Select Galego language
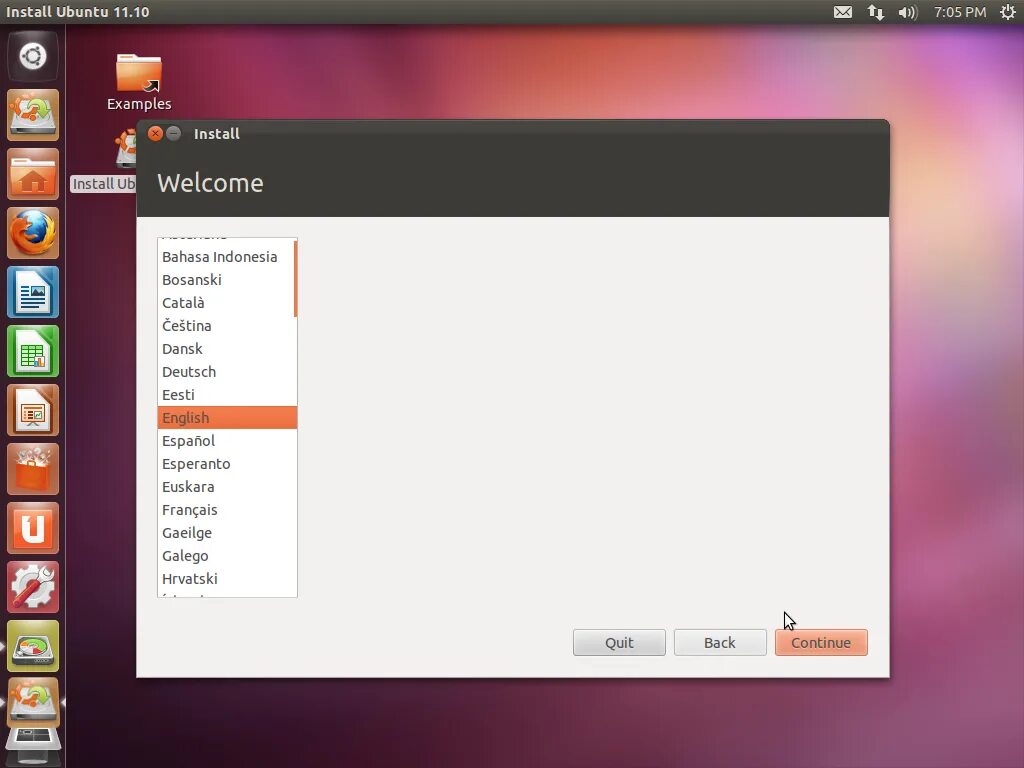Screen dimensions: 1024x768 coord(227,556)
